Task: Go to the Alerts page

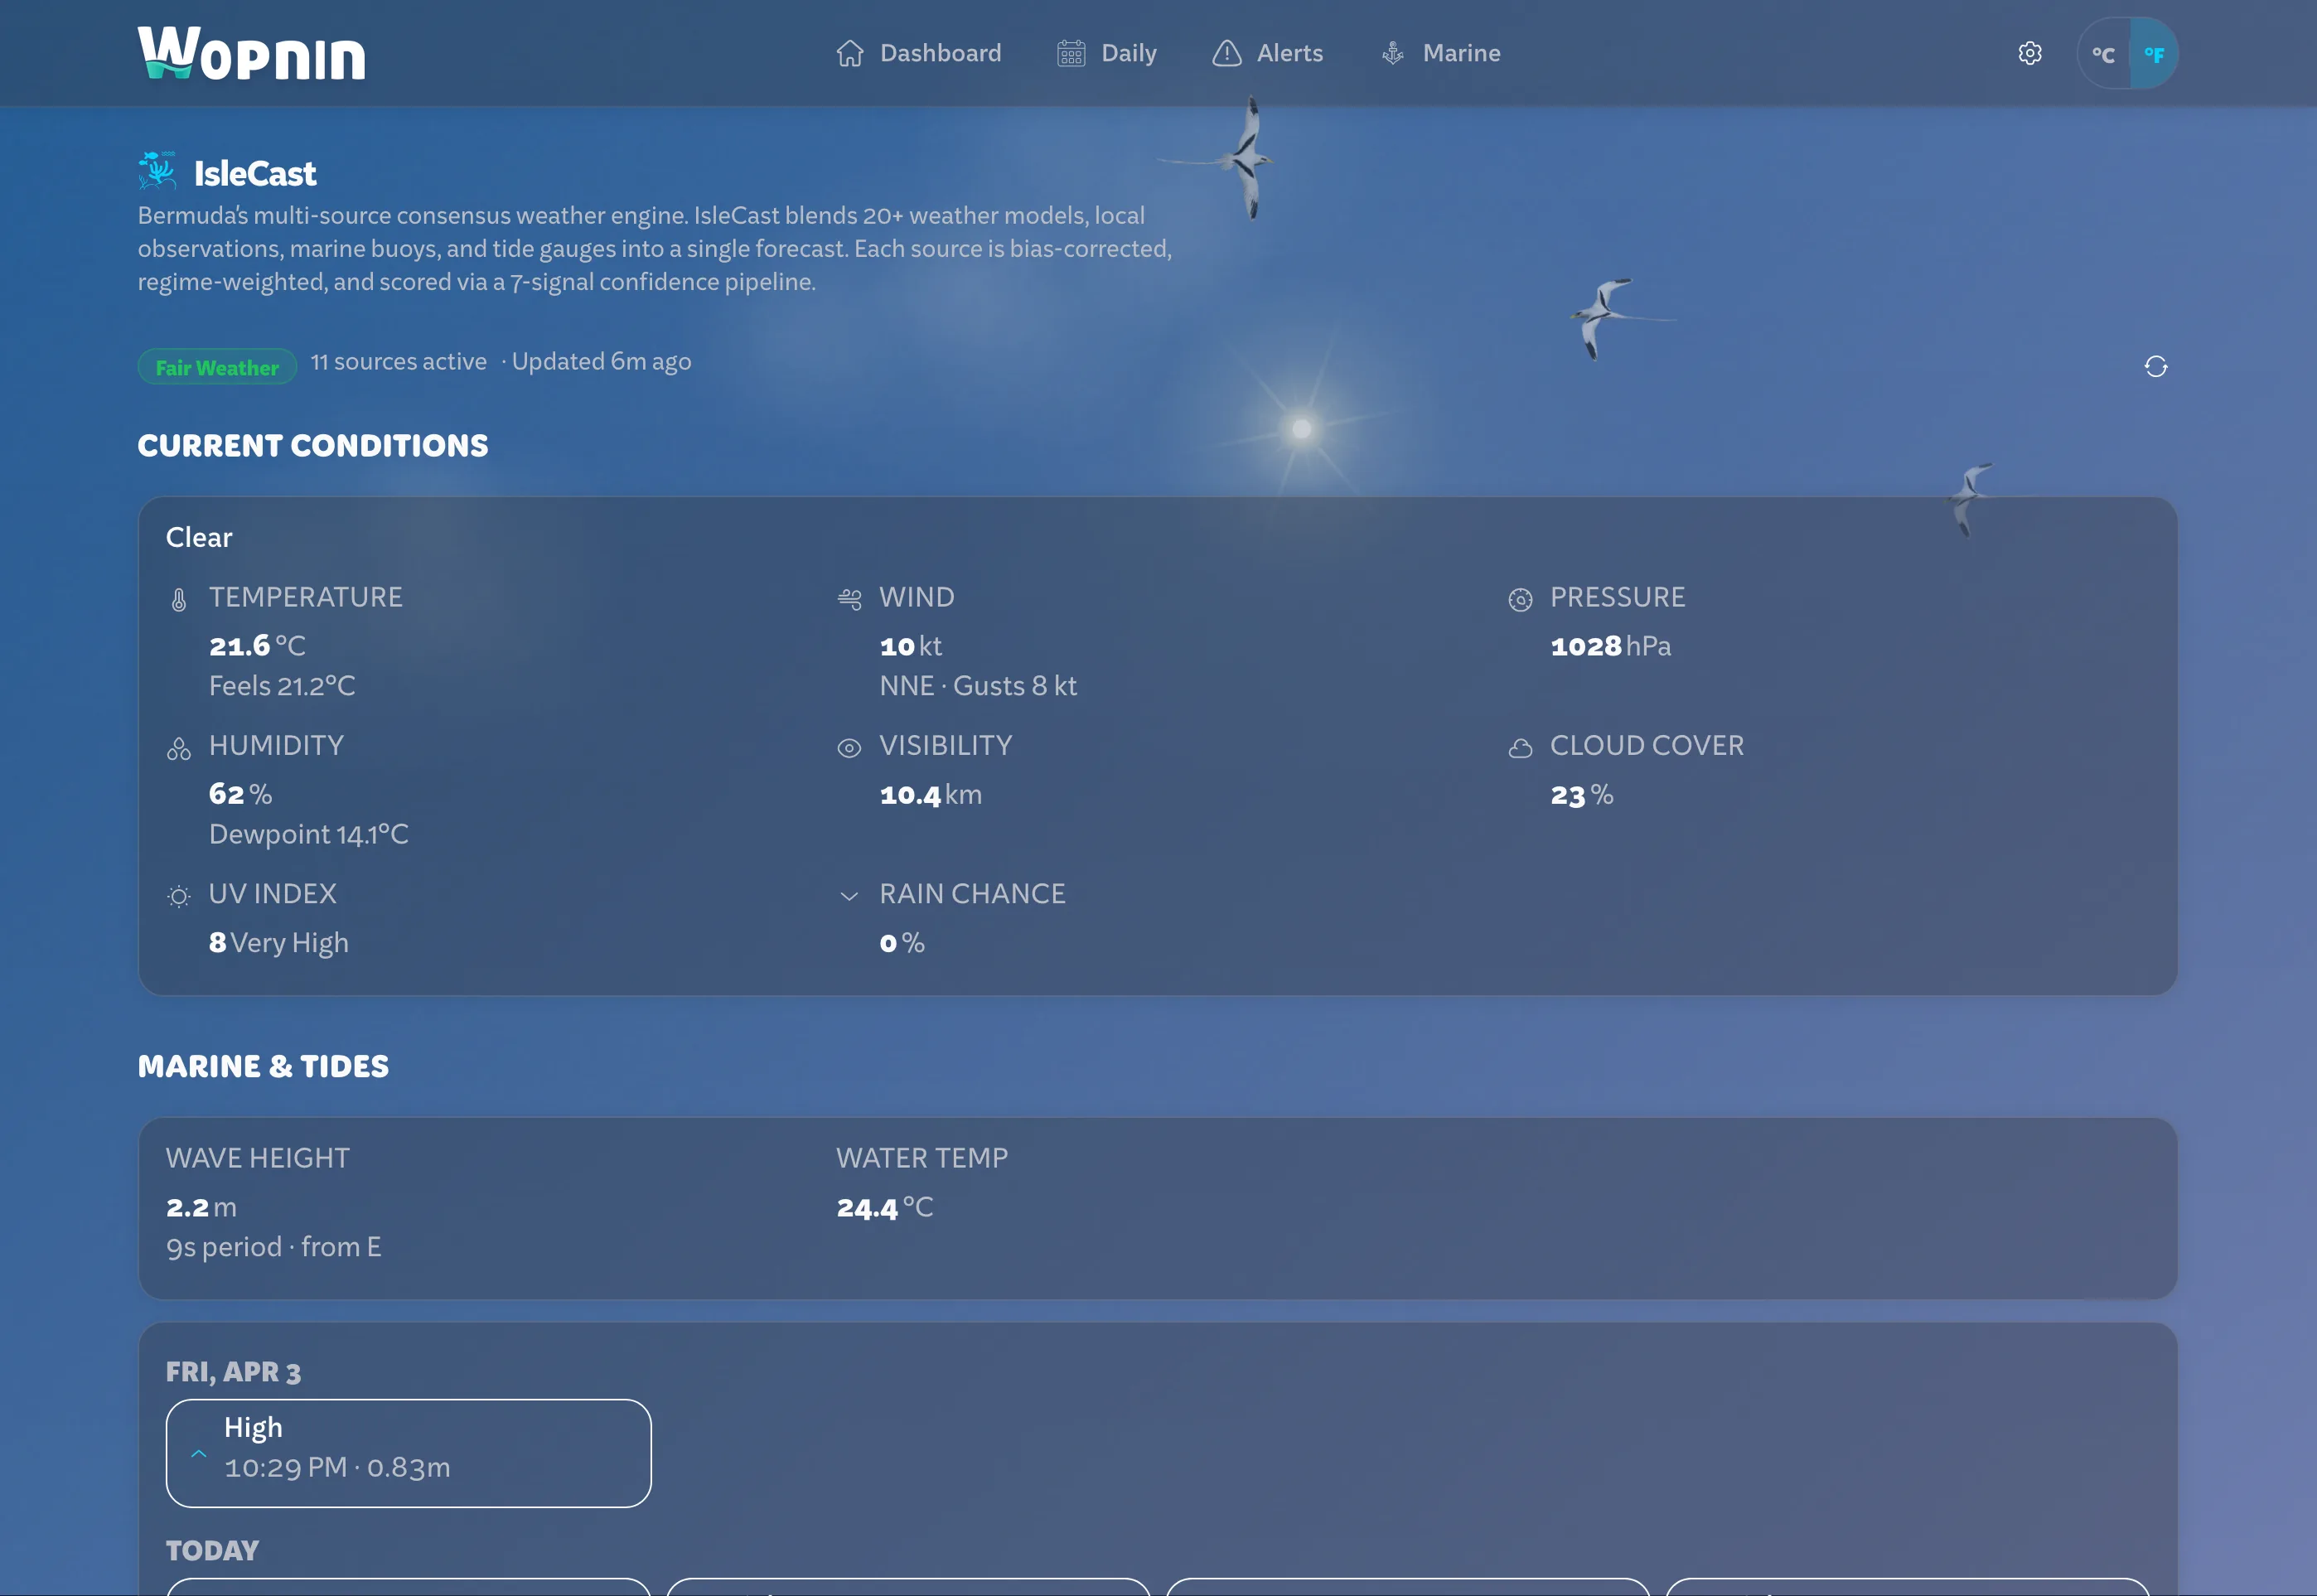Action: tap(1267, 53)
